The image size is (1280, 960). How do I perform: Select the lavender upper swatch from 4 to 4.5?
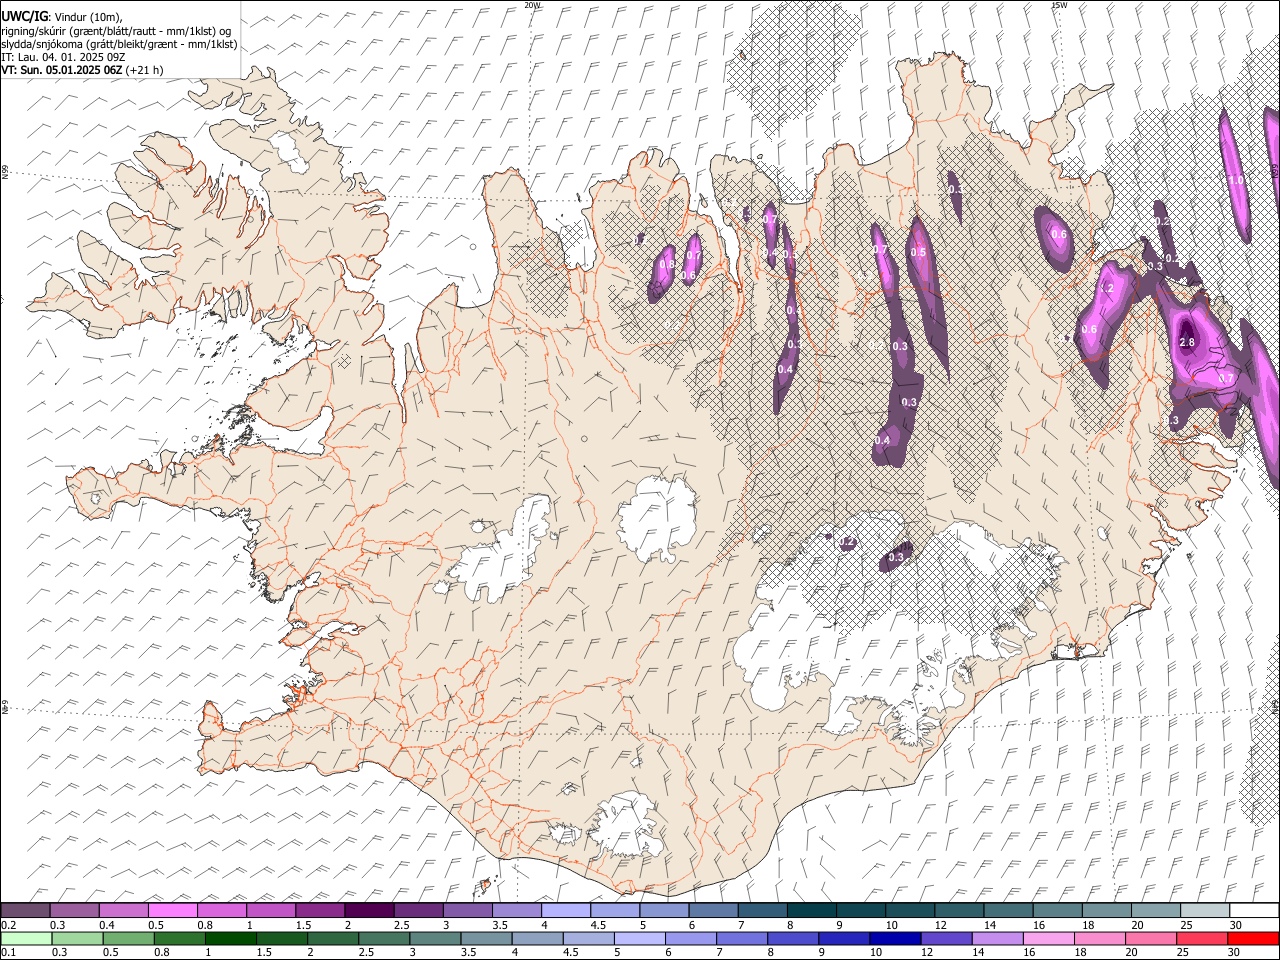[566, 910]
